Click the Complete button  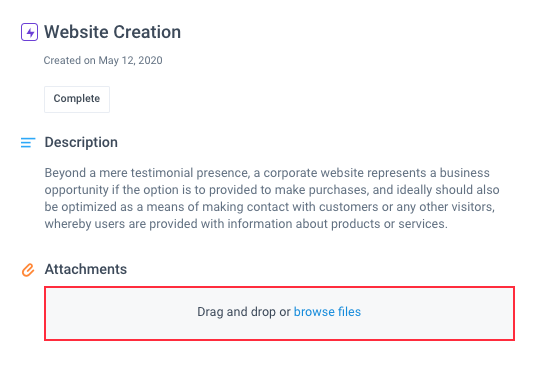tap(77, 99)
